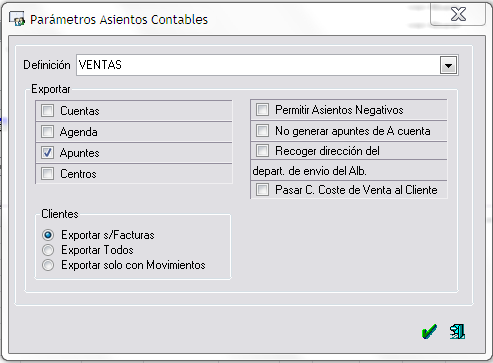Click the Definición field label
Viewport: 493px width, 363px height.
pyautogui.click(x=47, y=65)
